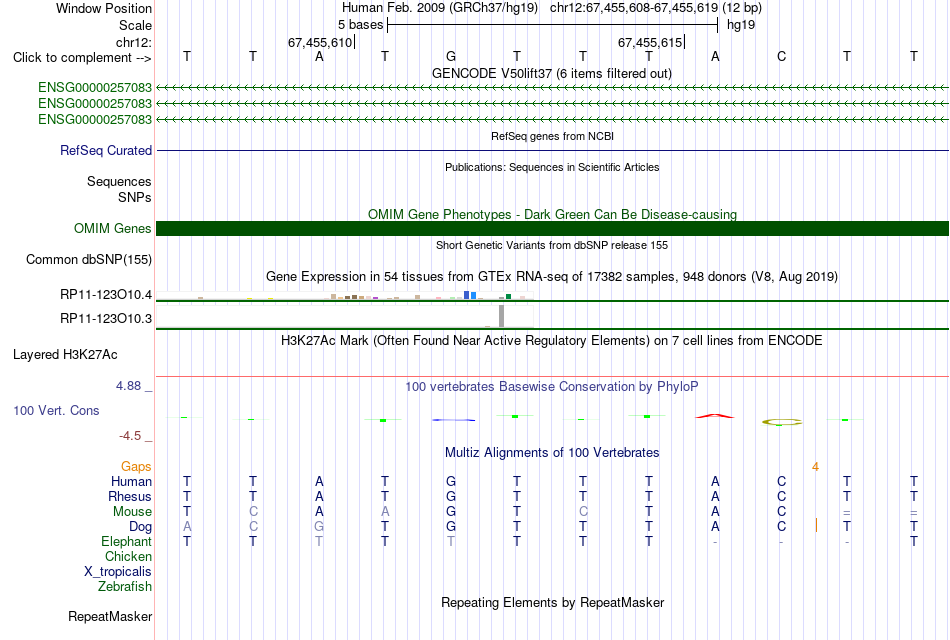Click the hg19 label beside scale bar

coord(741,25)
